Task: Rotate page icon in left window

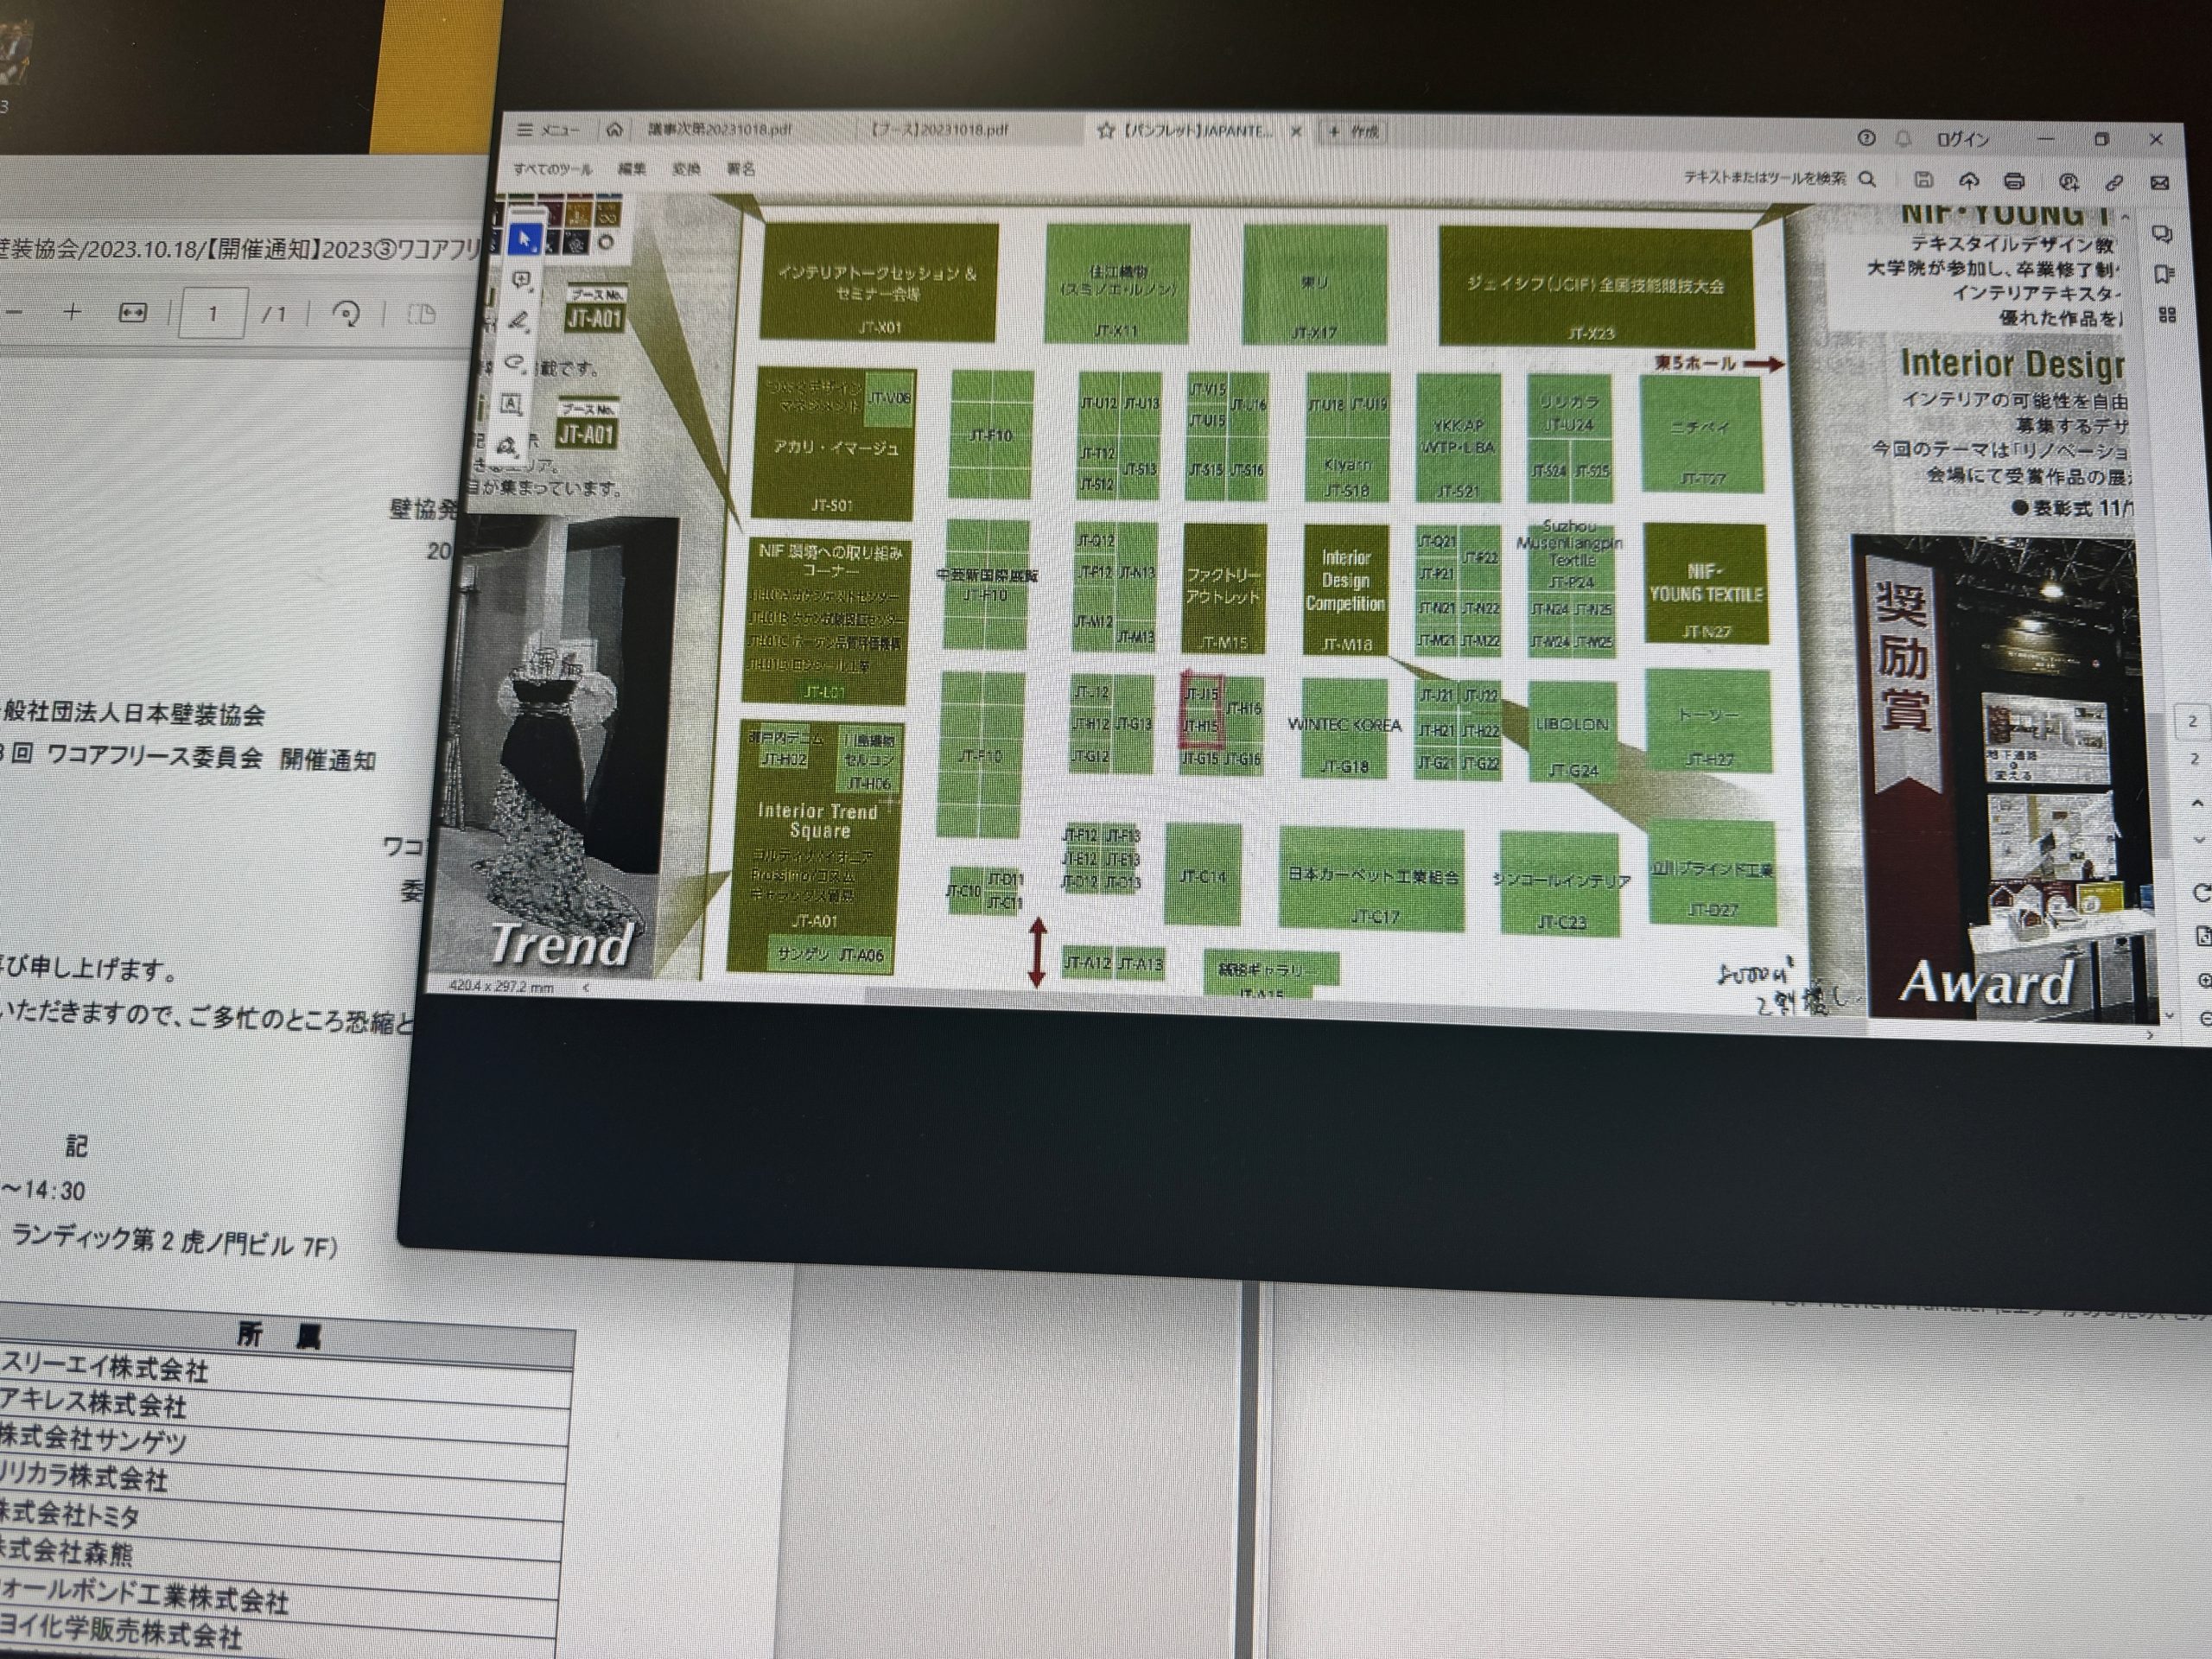Action: coord(346,314)
